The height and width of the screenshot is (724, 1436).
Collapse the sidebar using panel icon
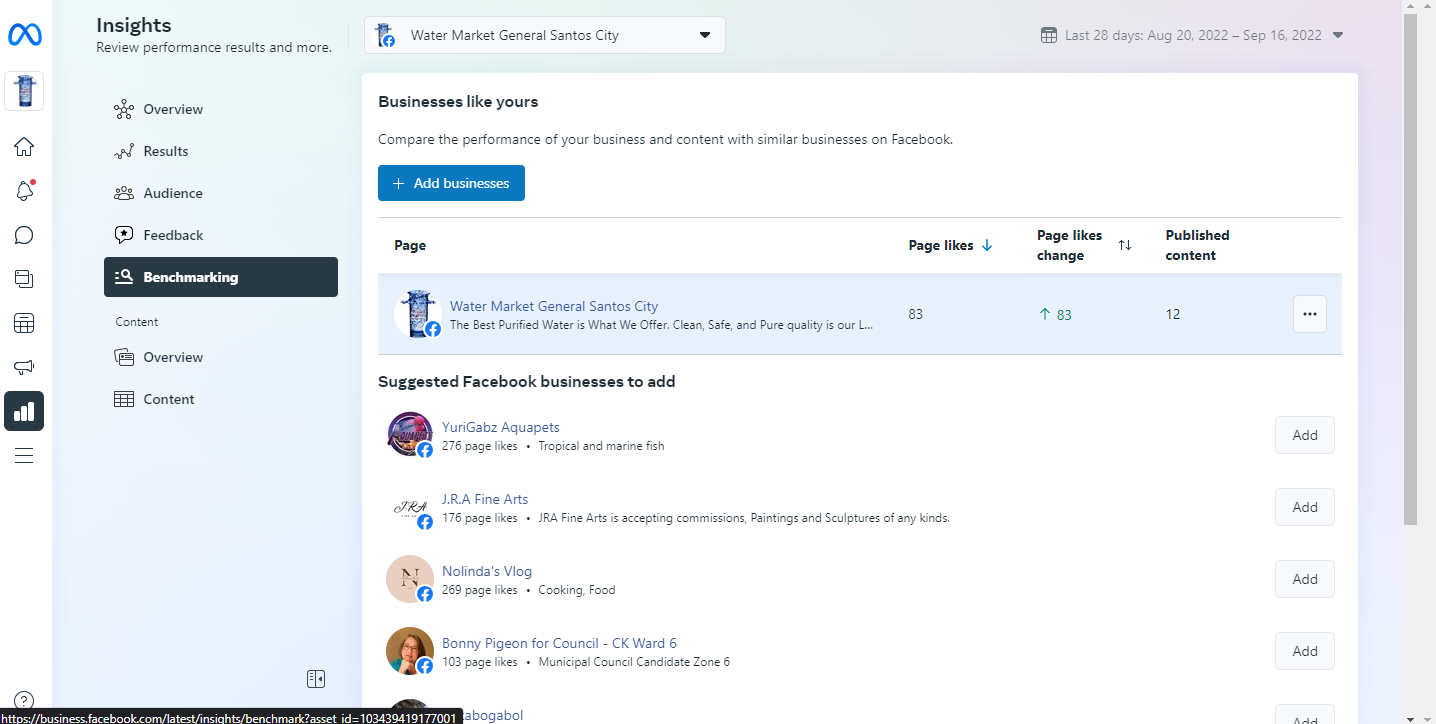(x=316, y=679)
